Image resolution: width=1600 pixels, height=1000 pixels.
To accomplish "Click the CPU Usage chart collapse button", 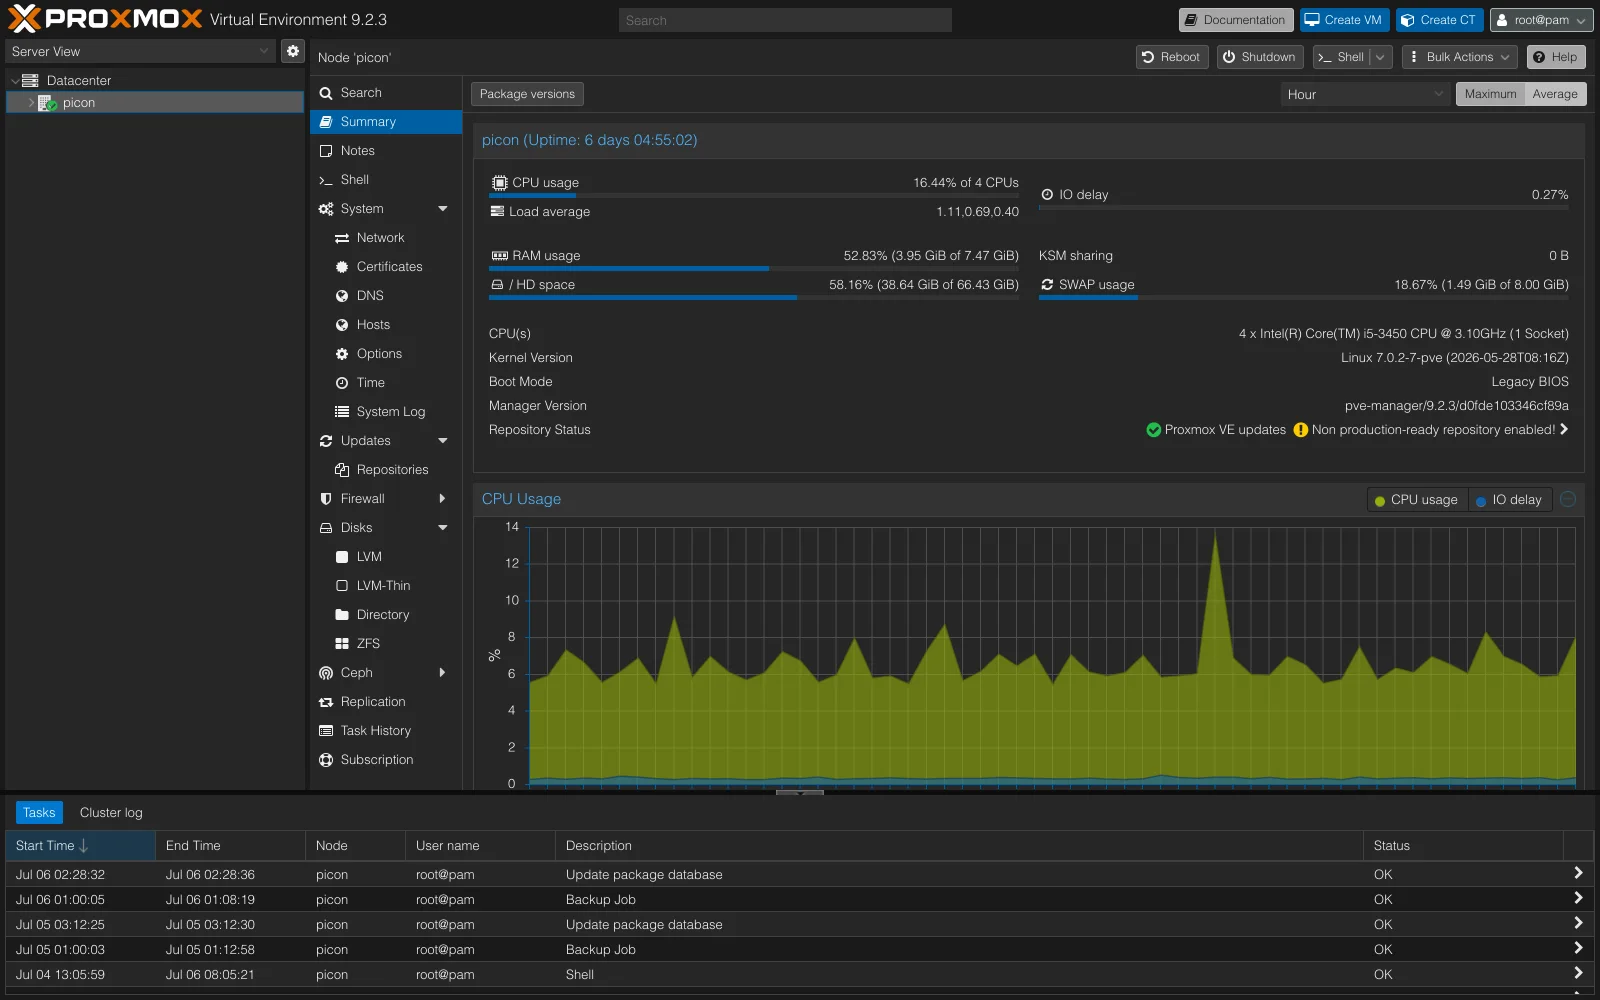I will click(1568, 499).
